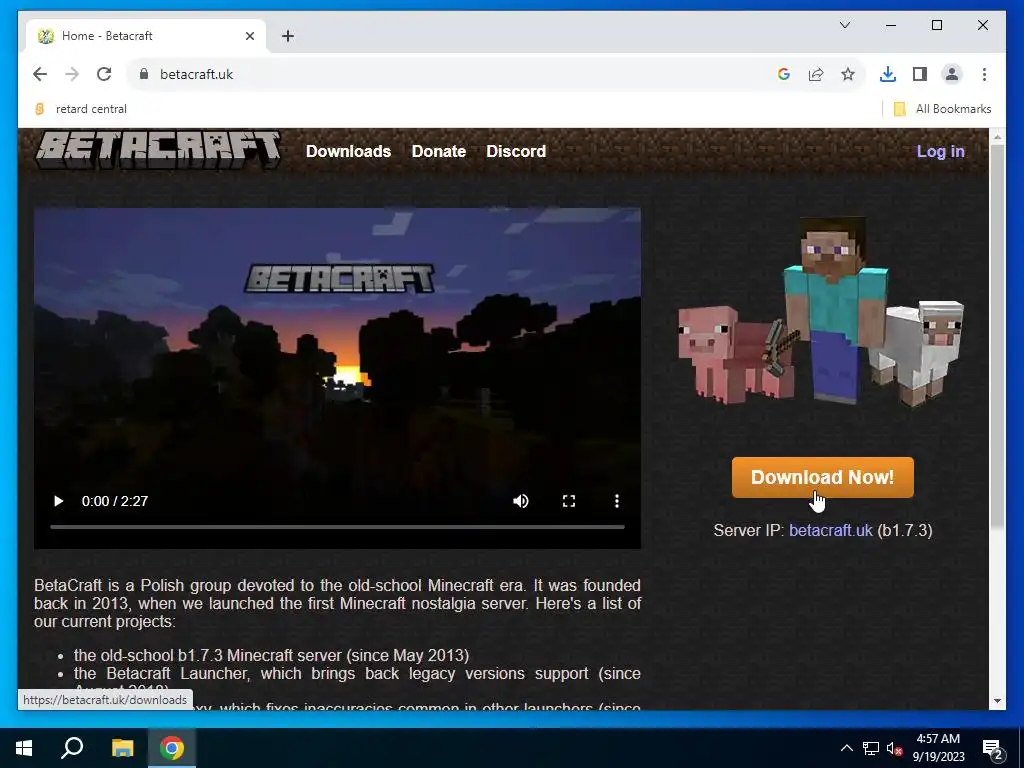Click the muted speaker tray icon
The image size is (1024, 768).
pyautogui.click(x=895, y=748)
